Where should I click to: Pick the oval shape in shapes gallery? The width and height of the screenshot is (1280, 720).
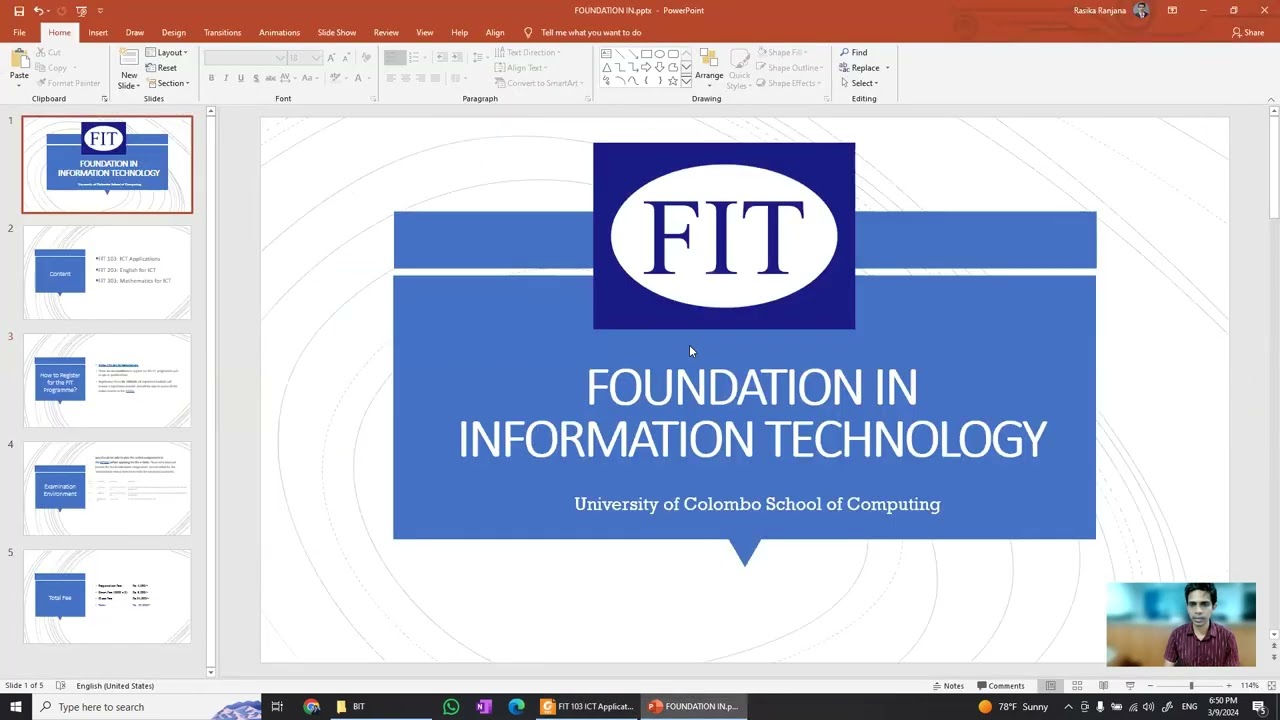[x=660, y=54]
